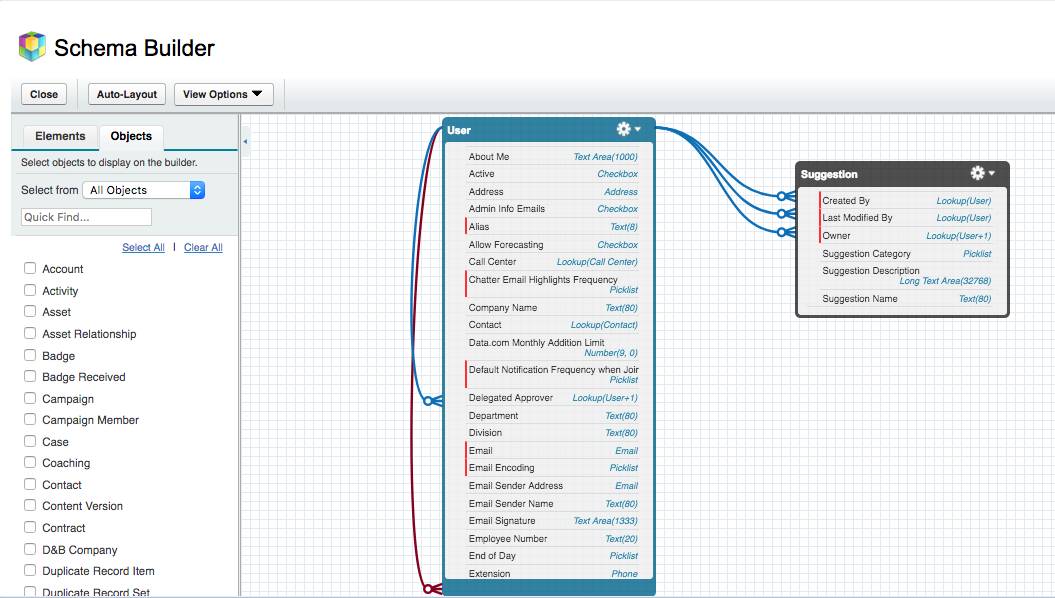This screenshot has height=598, width=1055.
Task: Select the Content Version checkbox
Action: point(30,505)
